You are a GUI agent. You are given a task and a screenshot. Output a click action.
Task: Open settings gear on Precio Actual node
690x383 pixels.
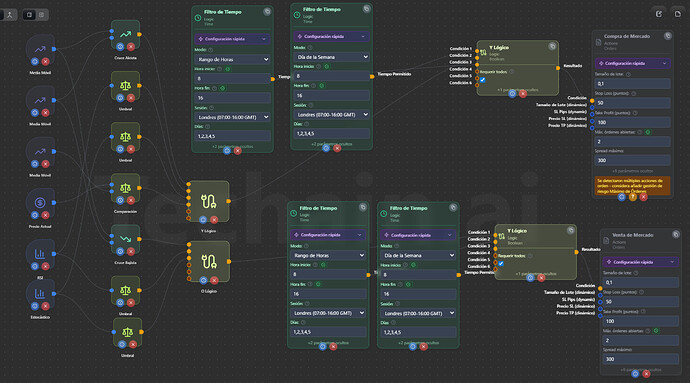[x=35, y=215]
